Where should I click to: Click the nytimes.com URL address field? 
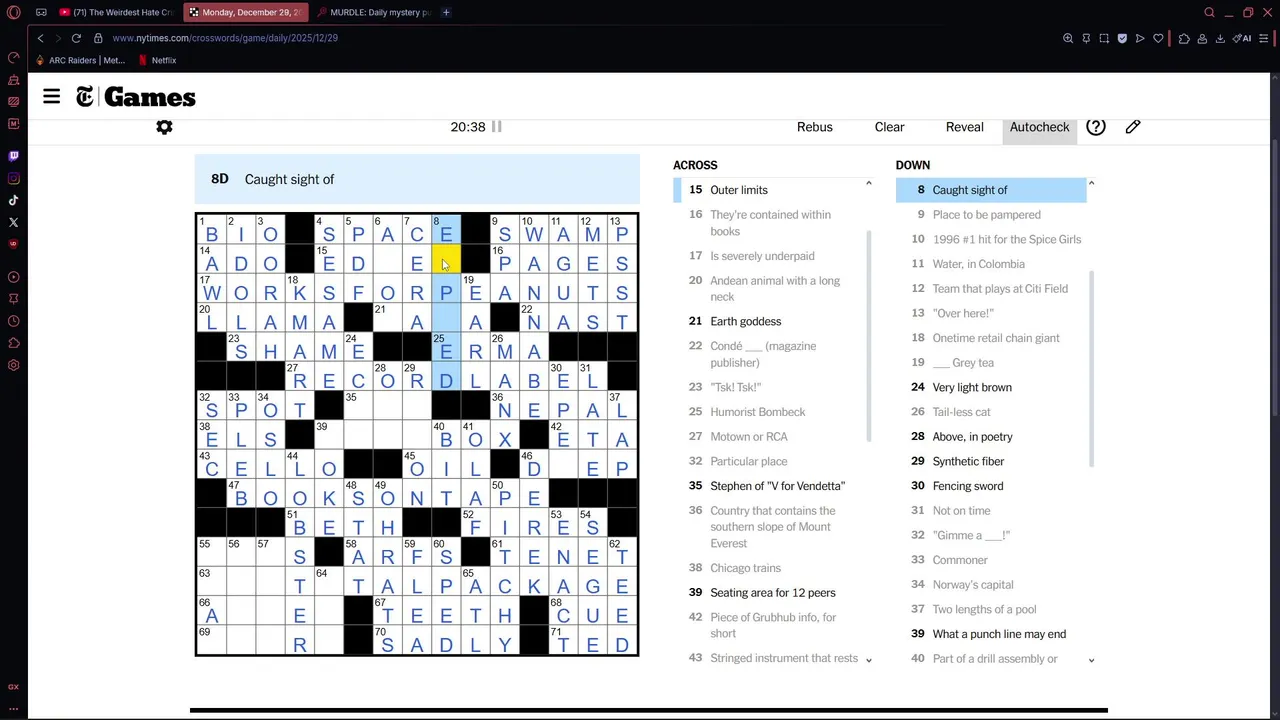pos(225,38)
